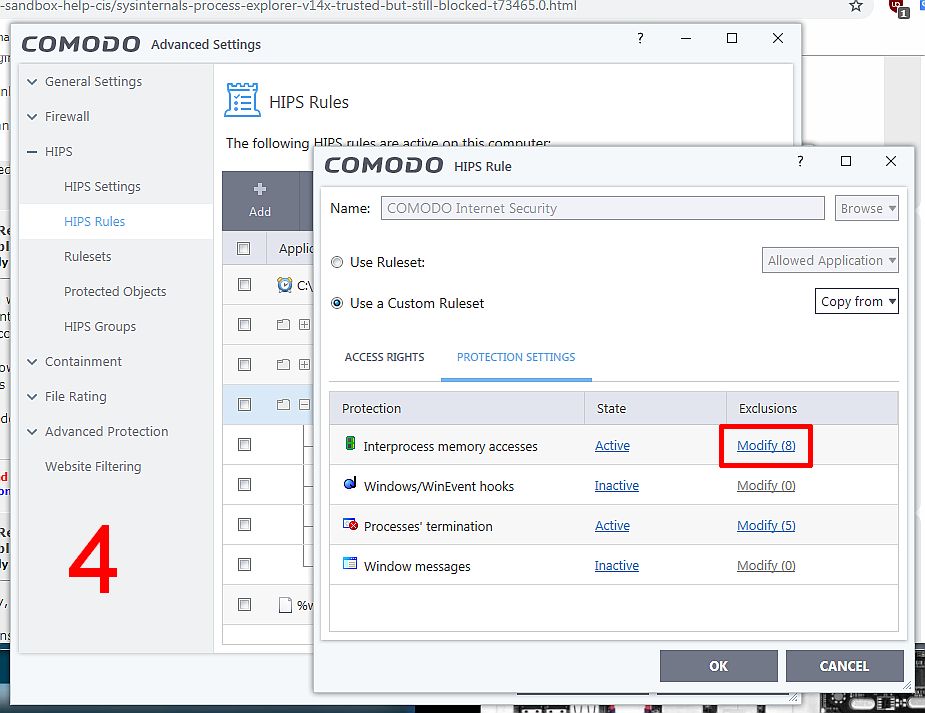
Task: Click the help question mark in HIPS Rule dialog
Action: coord(800,161)
